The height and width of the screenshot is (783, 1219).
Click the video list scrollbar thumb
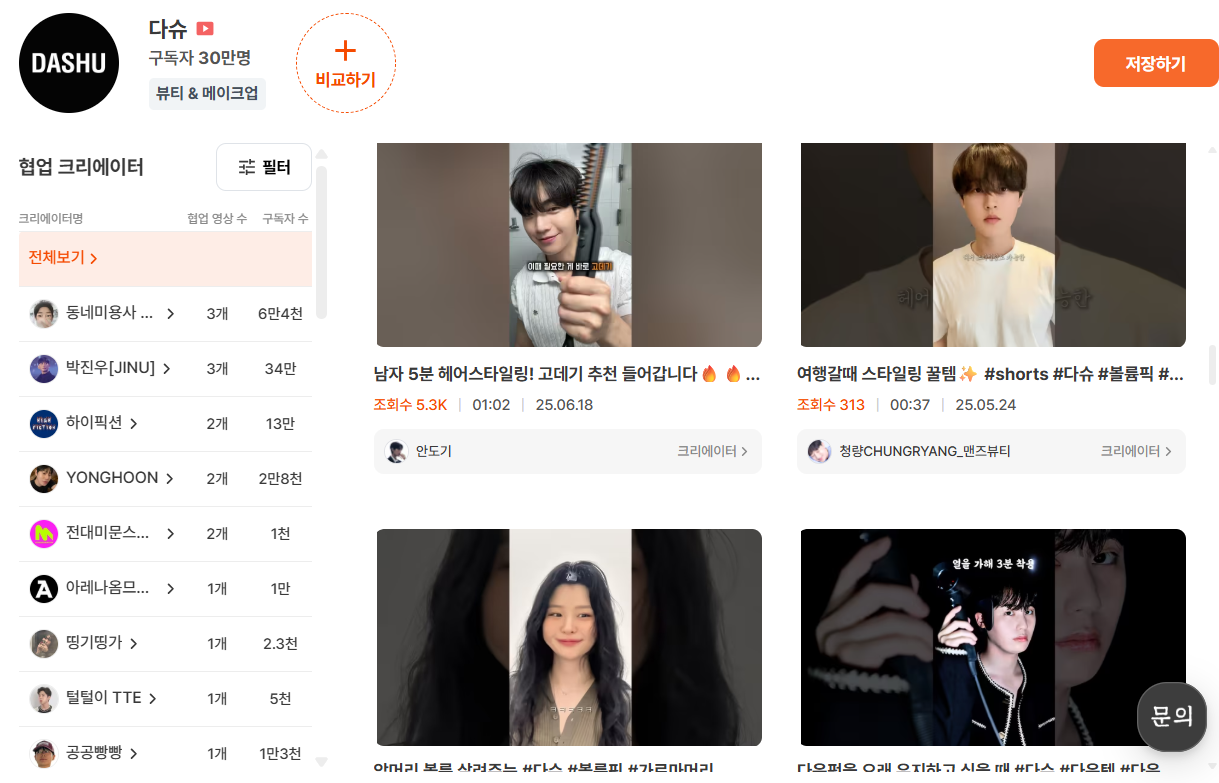coord(1213,366)
